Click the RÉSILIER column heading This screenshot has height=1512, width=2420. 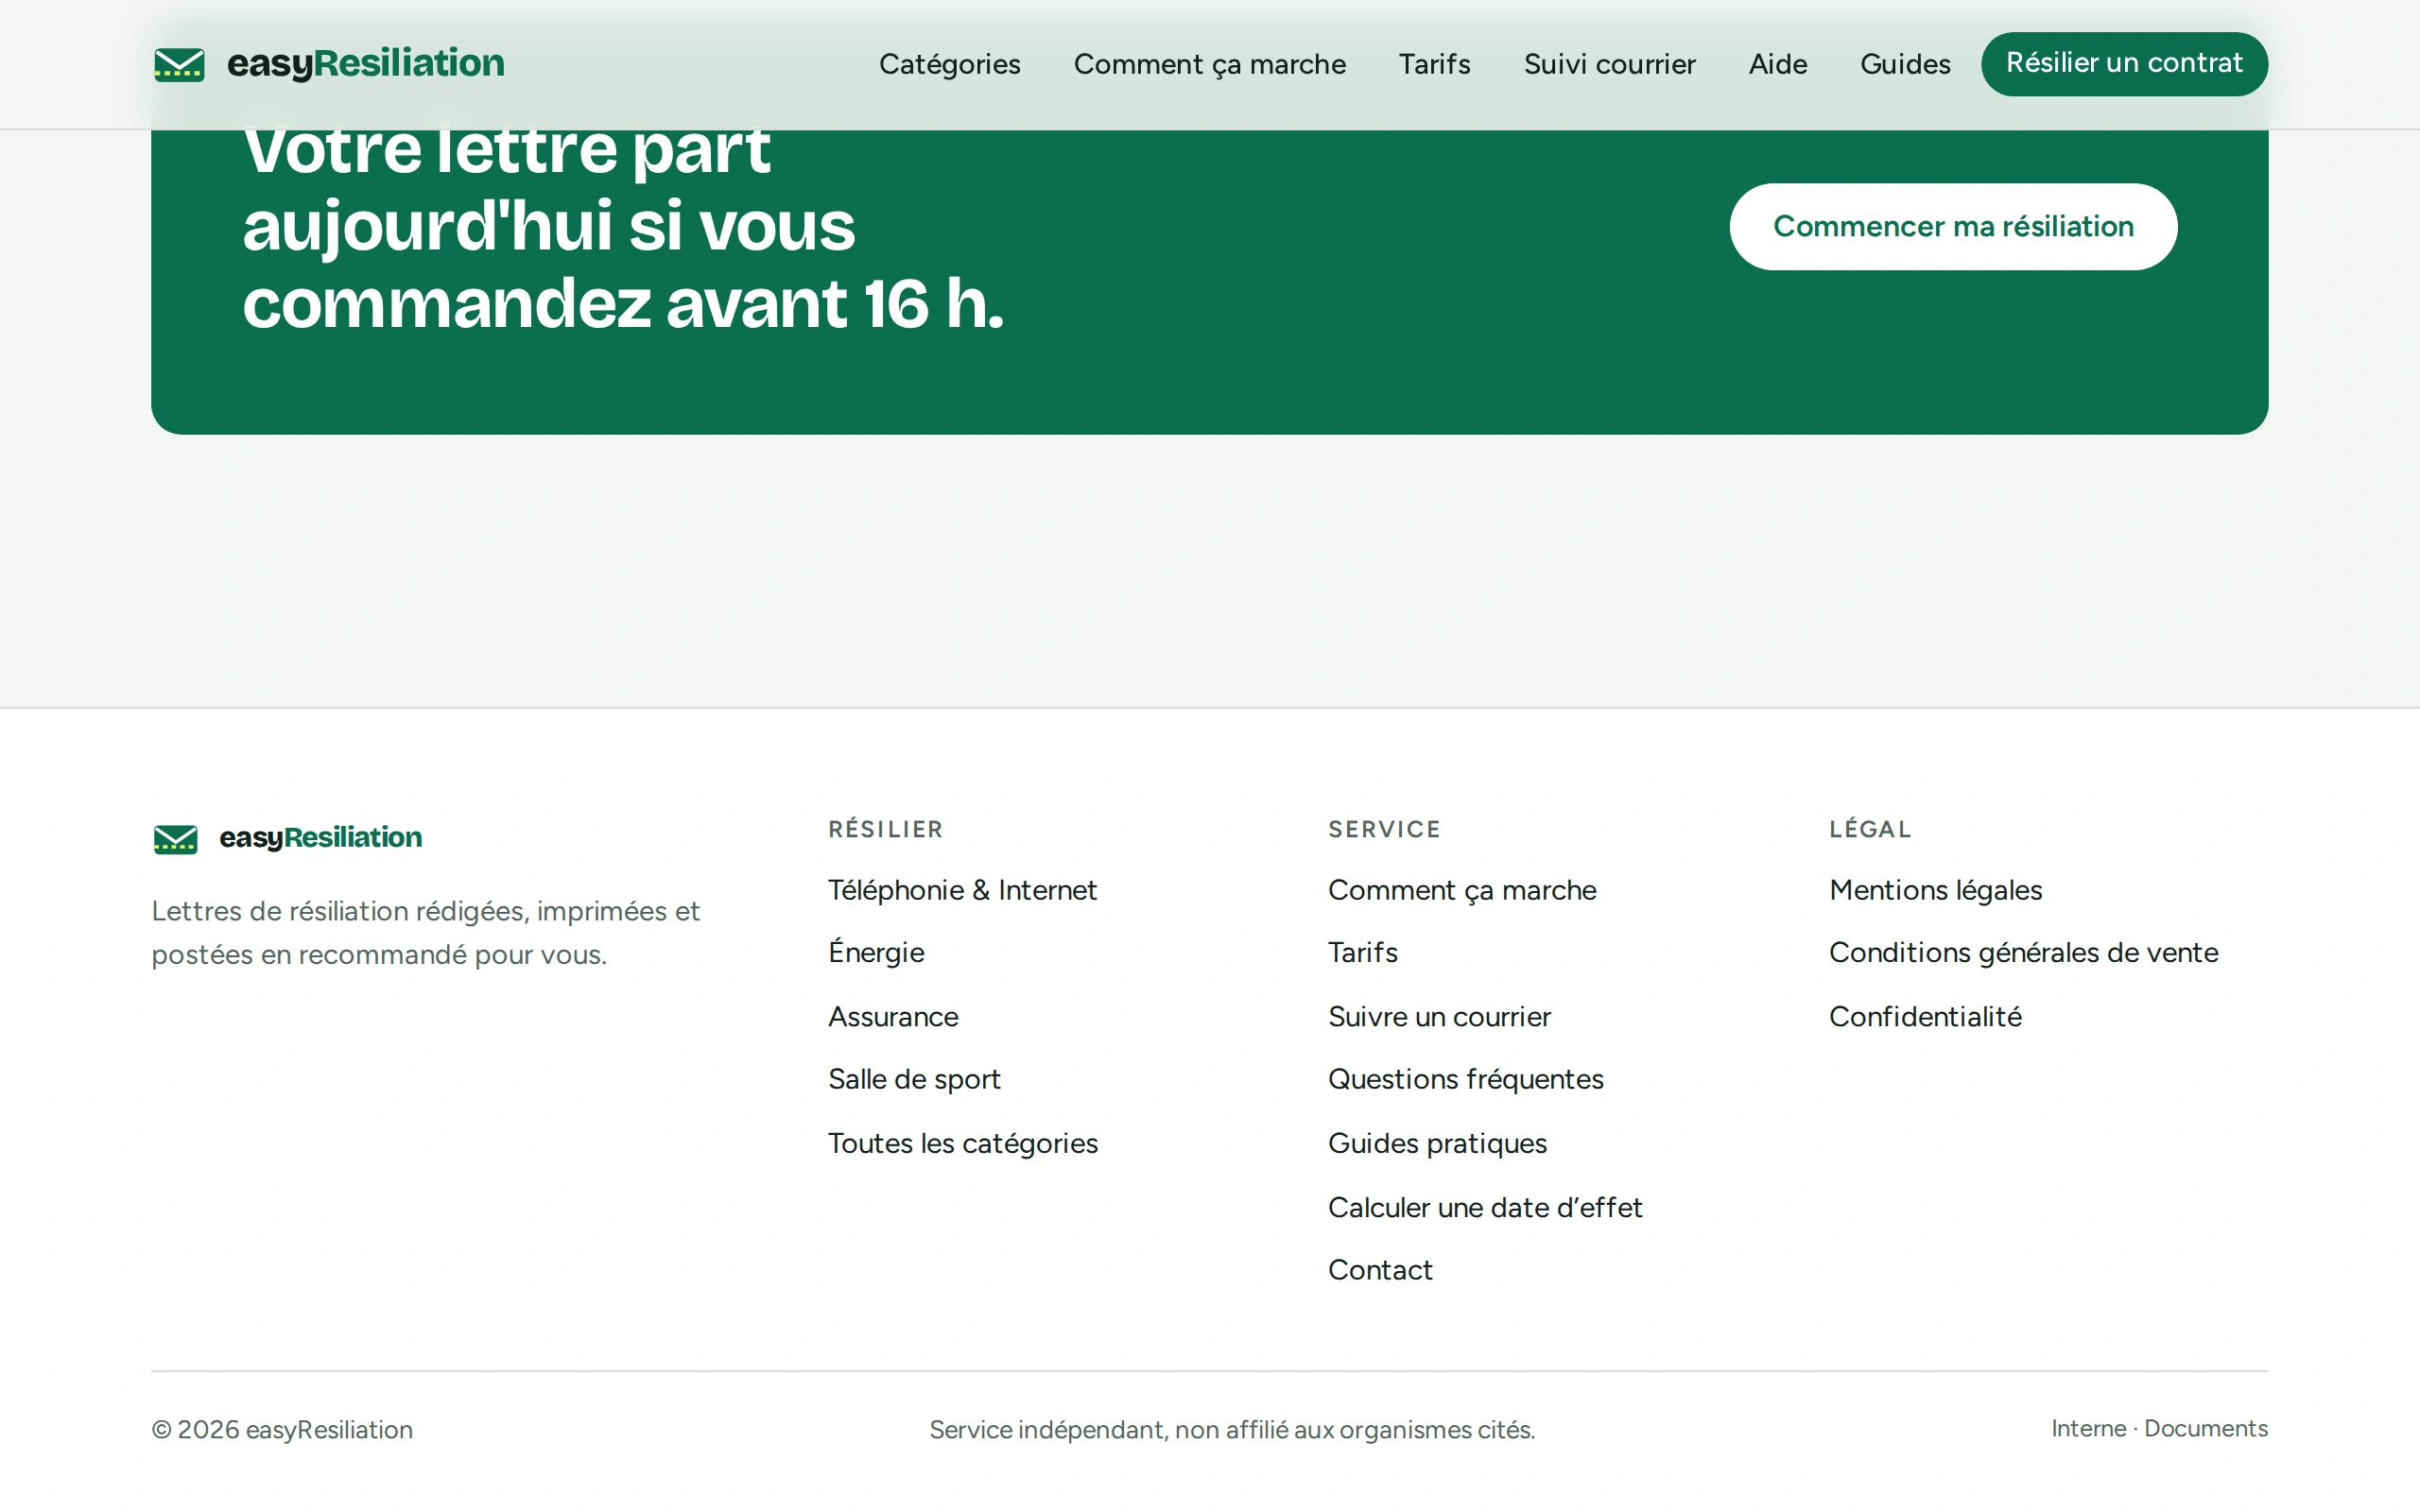pyautogui.click(x=885, y=829)
